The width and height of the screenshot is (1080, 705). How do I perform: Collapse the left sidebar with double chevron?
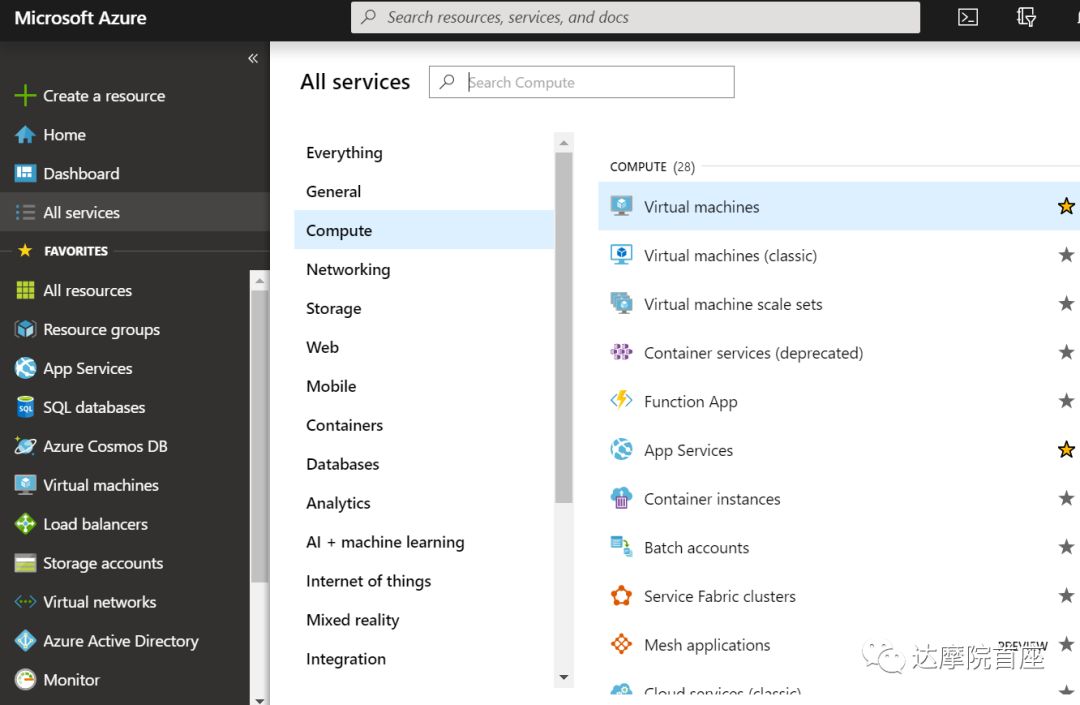[x=253, y=59]
